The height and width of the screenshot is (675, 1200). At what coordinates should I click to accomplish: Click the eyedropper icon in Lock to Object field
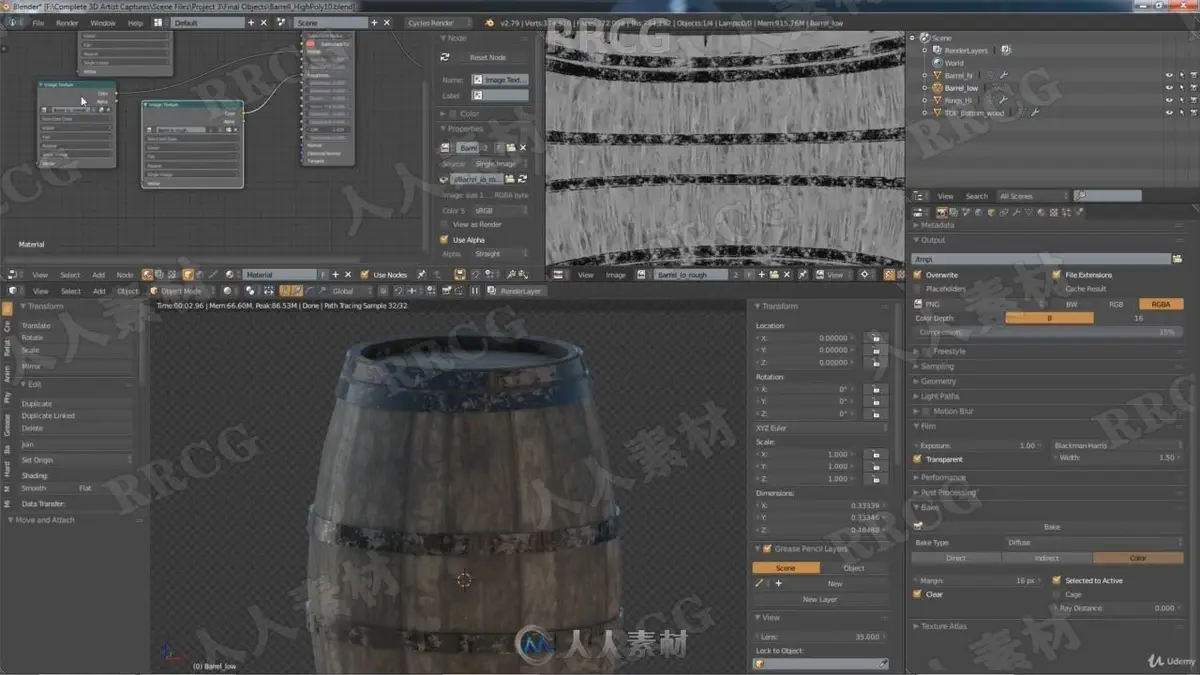click(x=882, y=663)
